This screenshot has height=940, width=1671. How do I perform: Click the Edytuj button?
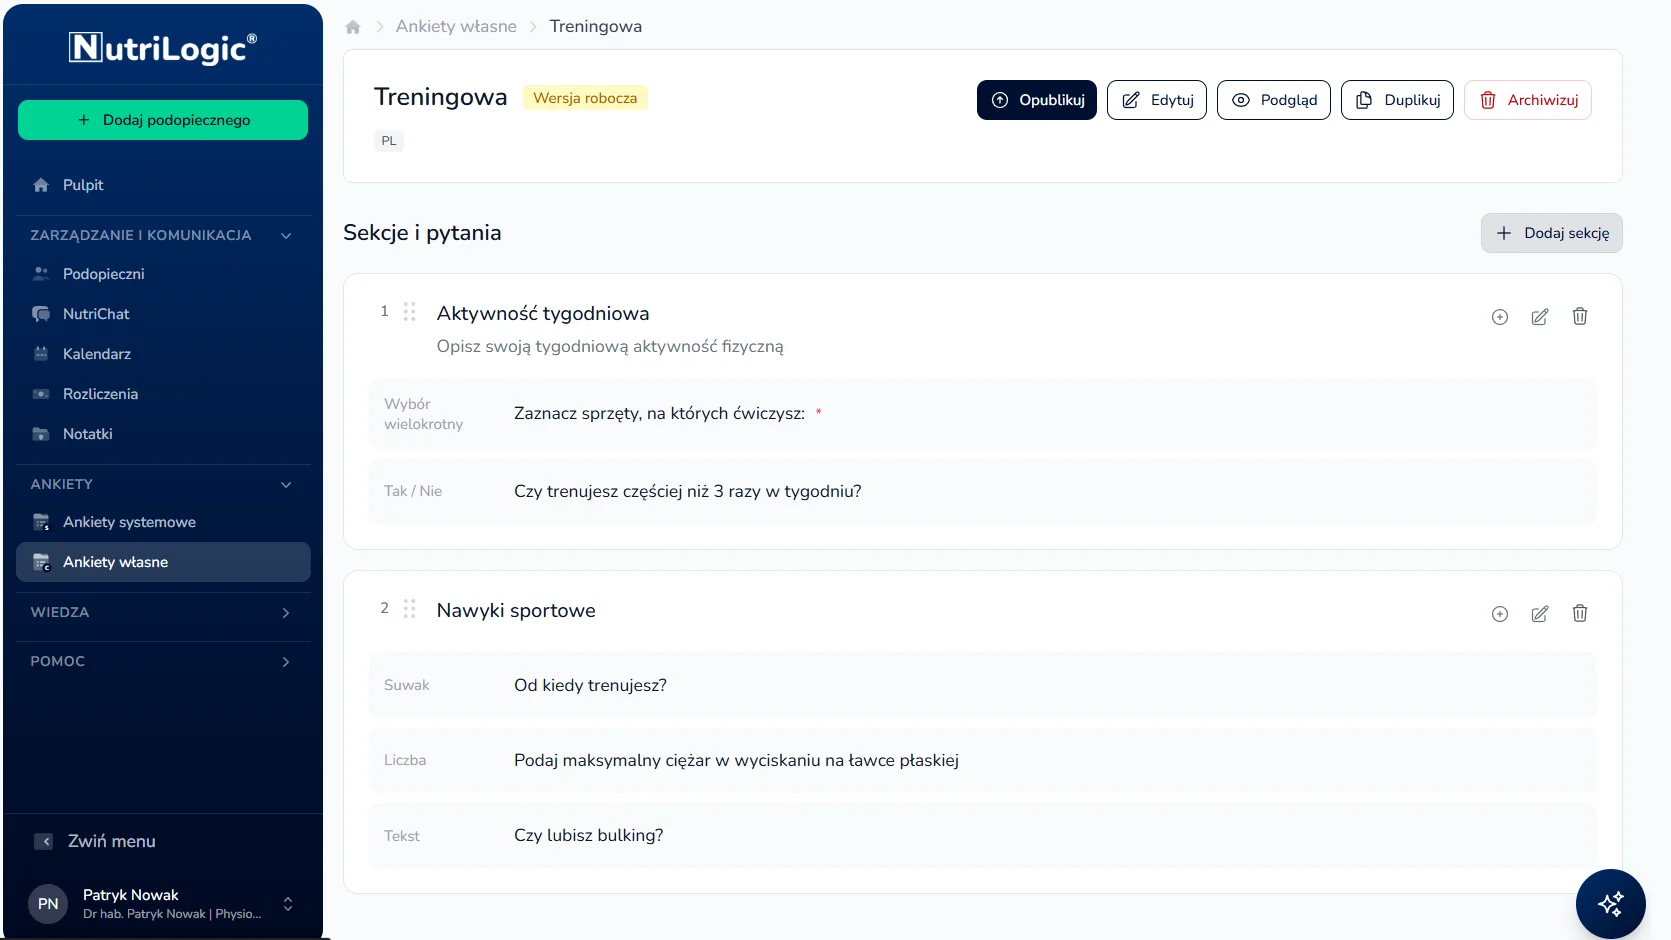[x=1157, y=100]
